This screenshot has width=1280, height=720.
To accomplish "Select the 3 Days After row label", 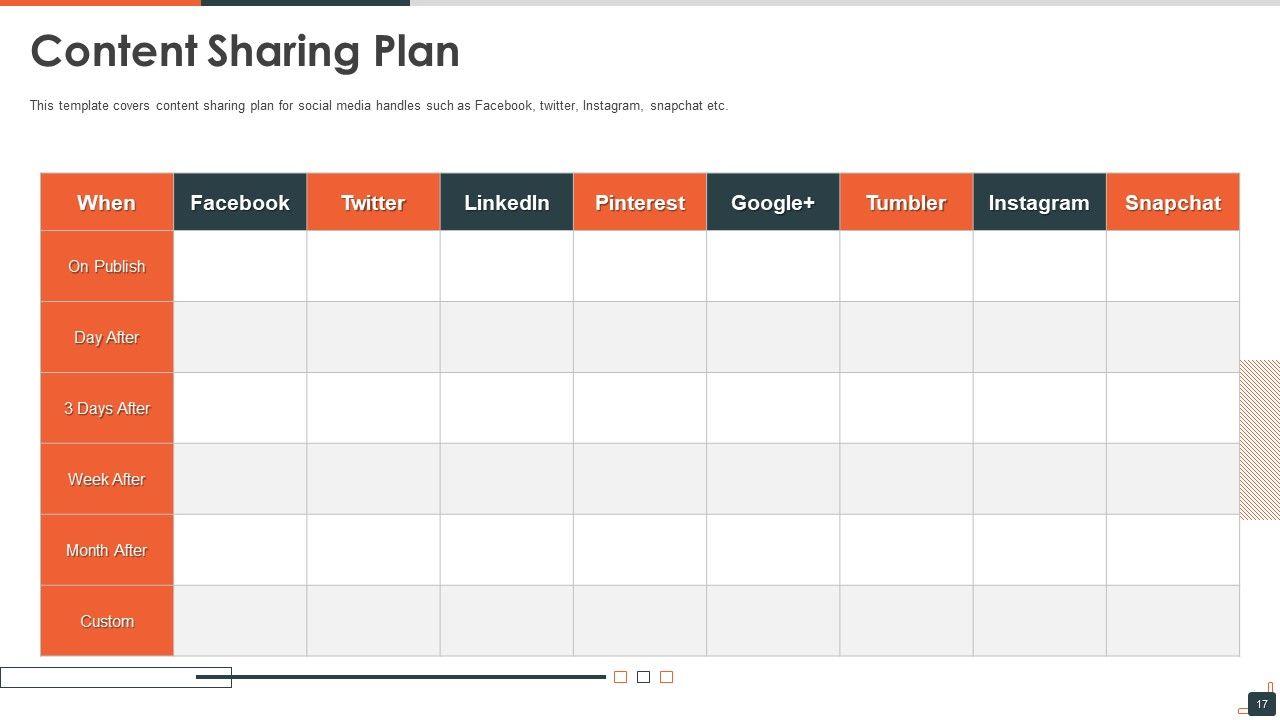I will point(107,409).
